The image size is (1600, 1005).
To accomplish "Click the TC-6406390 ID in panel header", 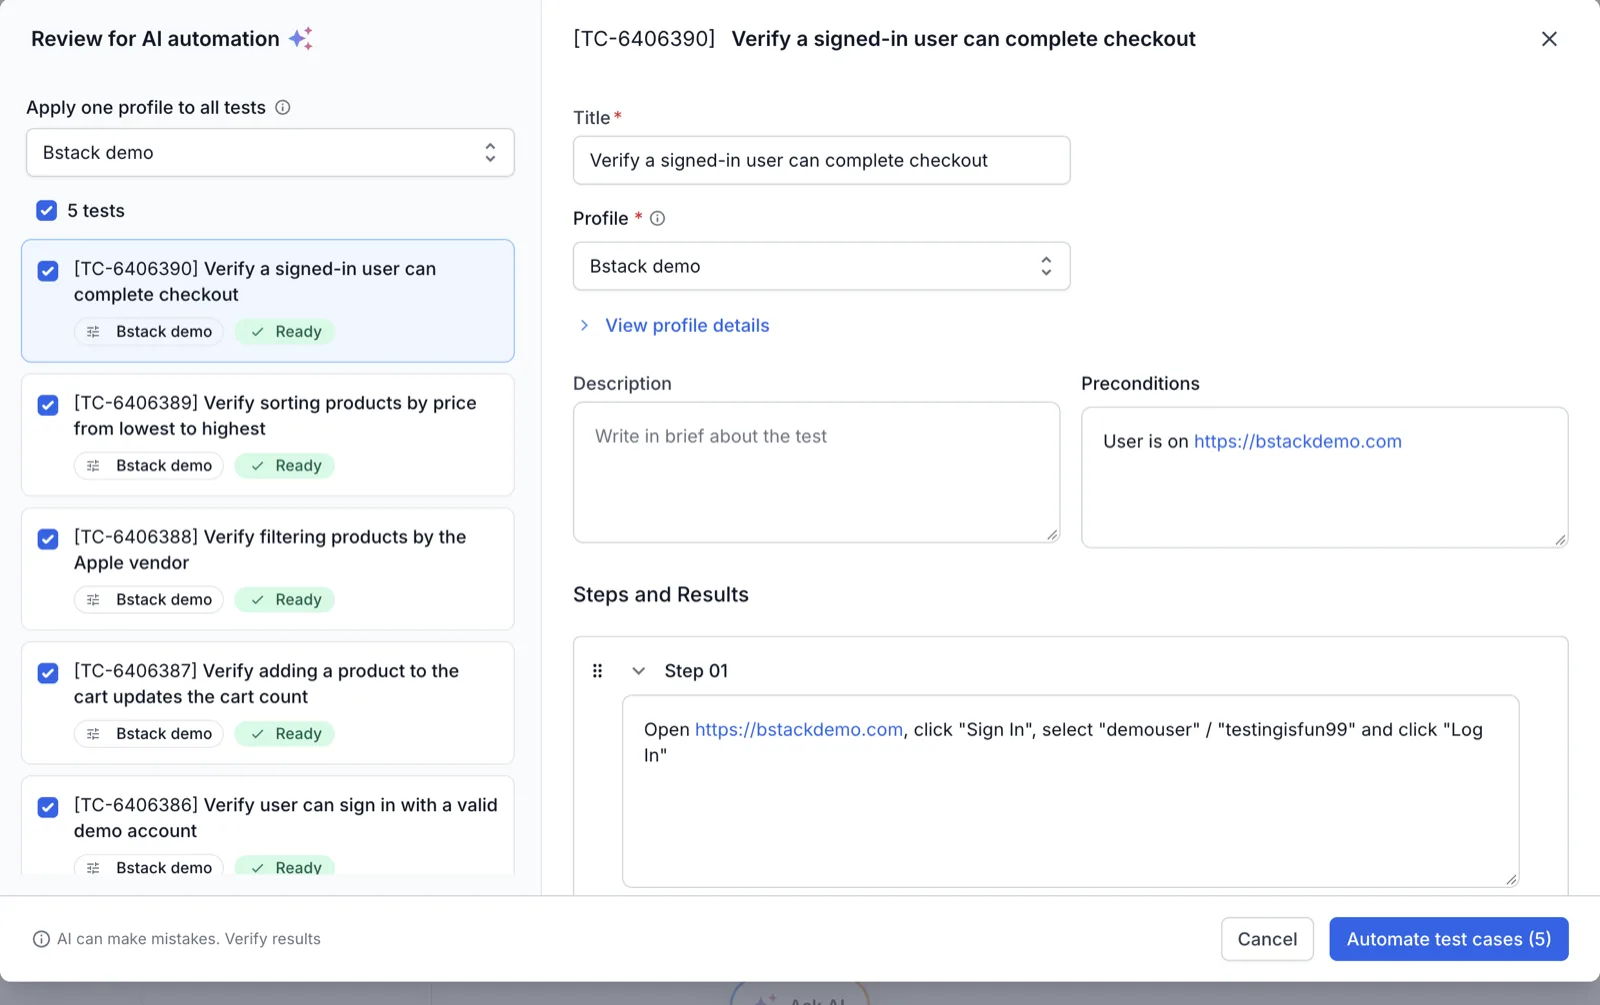I will tap(644, 39).
